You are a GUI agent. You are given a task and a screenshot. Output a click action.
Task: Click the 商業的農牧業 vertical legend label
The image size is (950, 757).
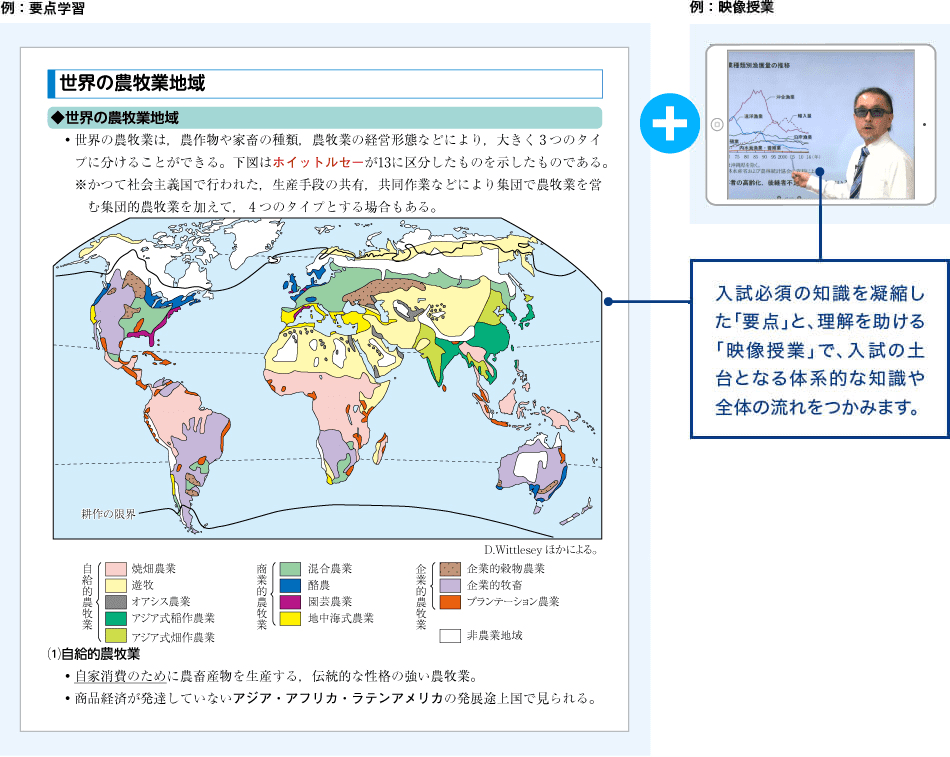pyautogui.click(x=262, y=596)
